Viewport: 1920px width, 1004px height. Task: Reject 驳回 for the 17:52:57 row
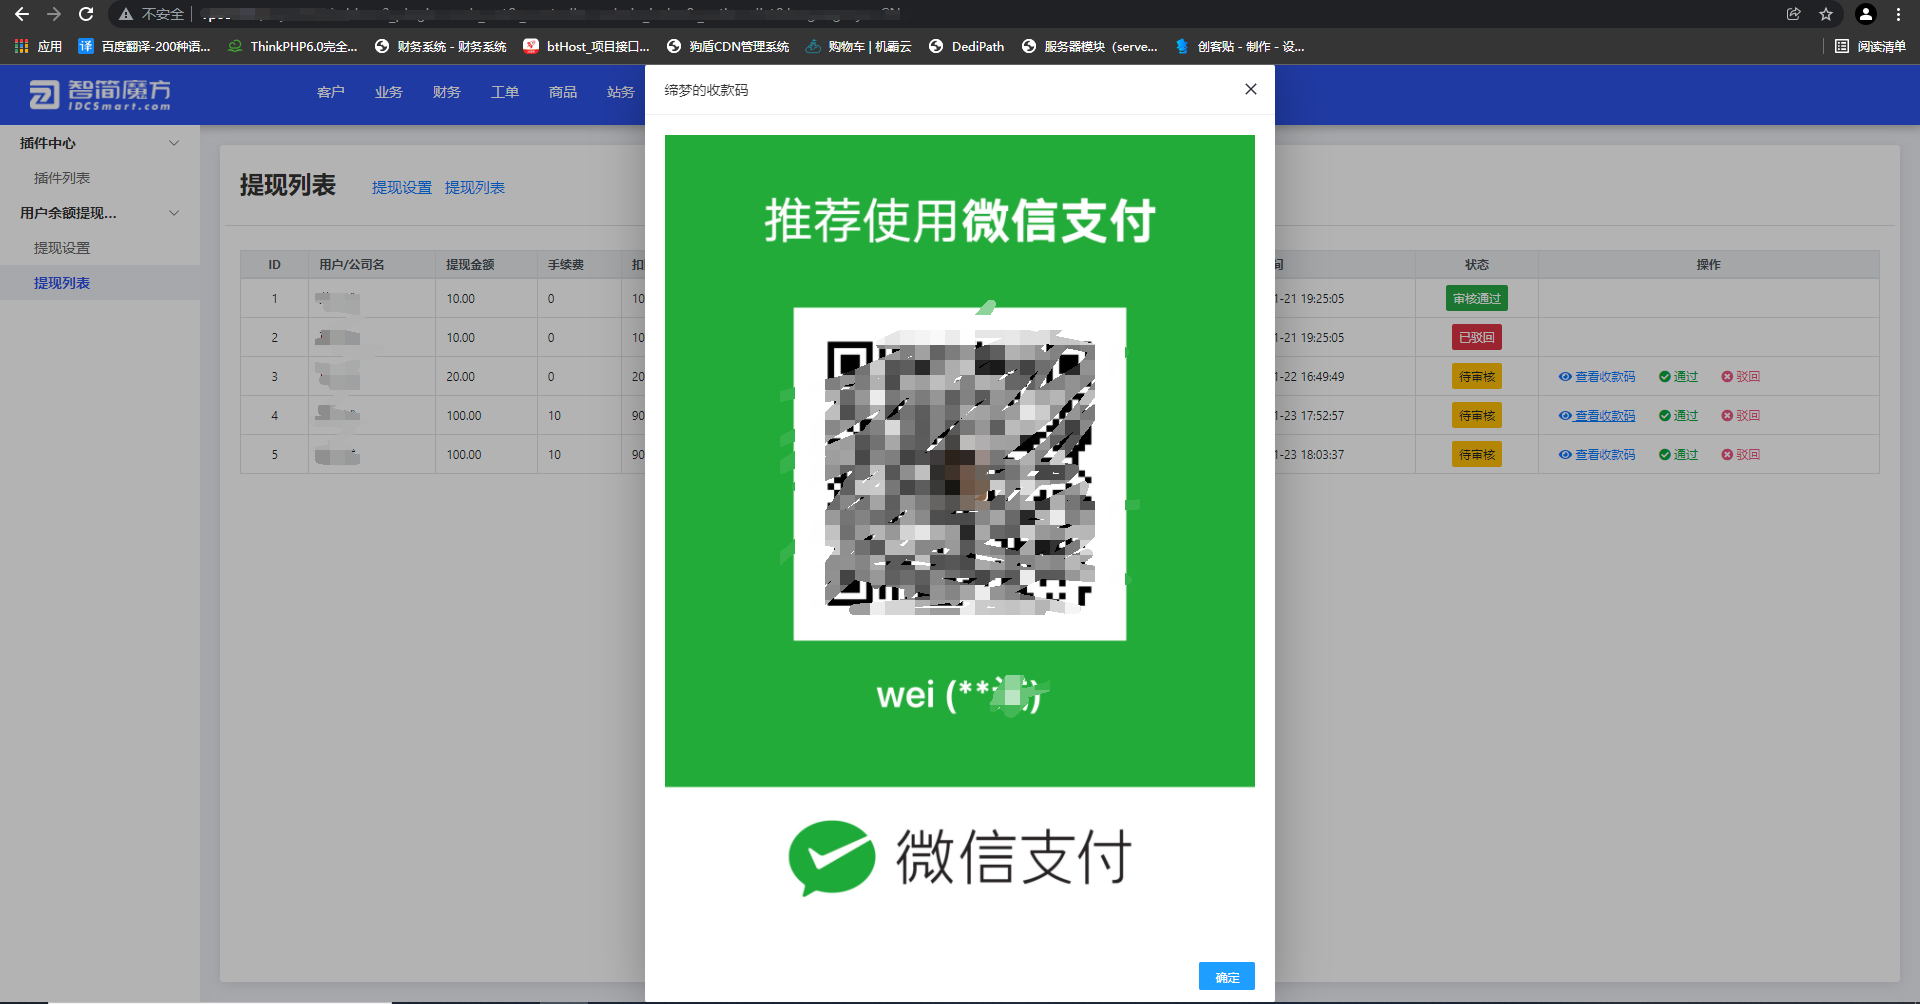pyautogui.click(x=1740, y=416)
